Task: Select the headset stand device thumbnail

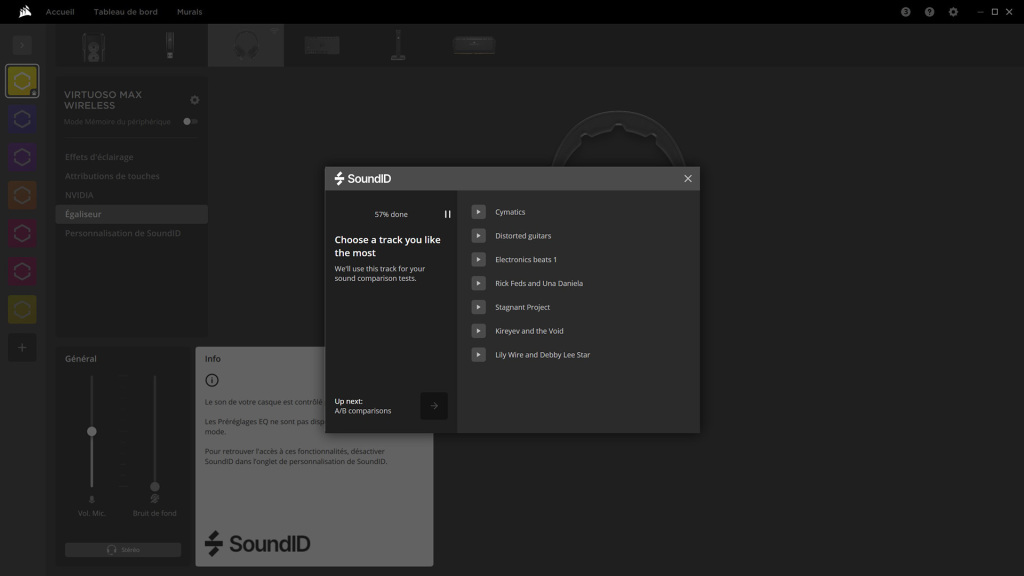Action: tap(398, 45)
